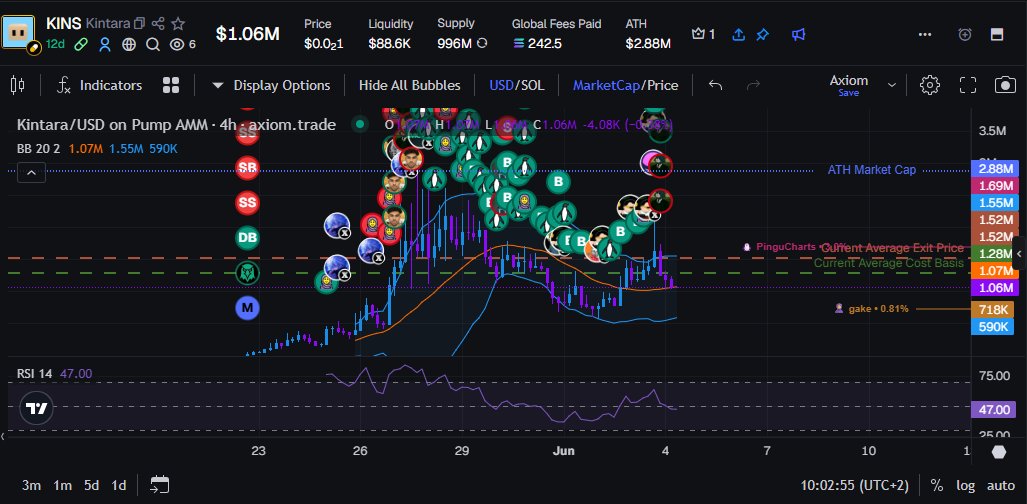Select the 1m date range
This screenshot has height=504, width=1027.
coord(62,486)
